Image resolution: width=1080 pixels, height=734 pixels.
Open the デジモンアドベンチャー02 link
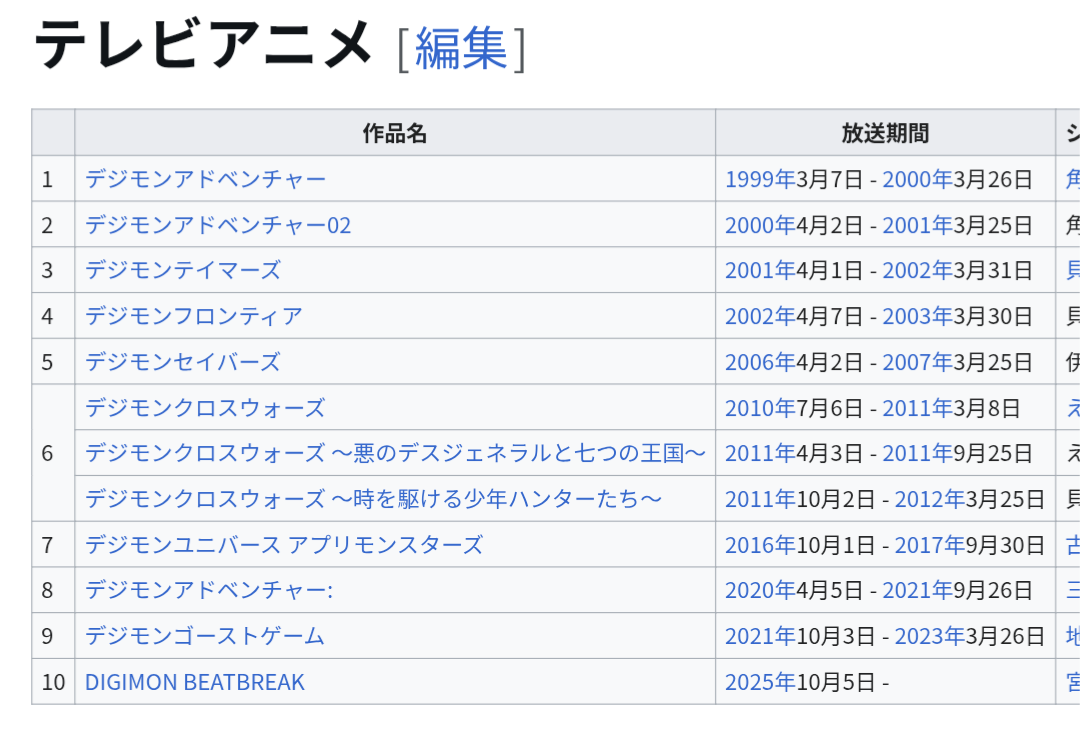coord(218,225)
